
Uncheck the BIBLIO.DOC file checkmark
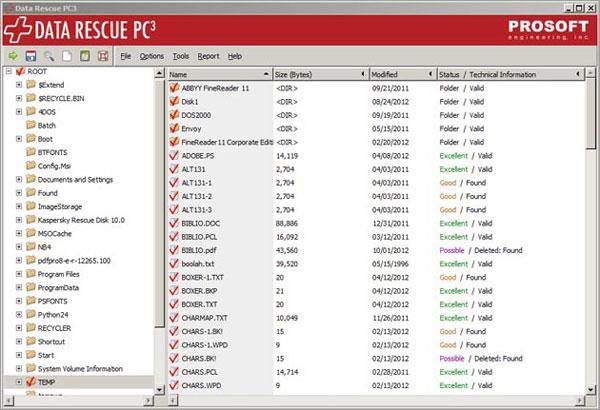click(174, 223)
